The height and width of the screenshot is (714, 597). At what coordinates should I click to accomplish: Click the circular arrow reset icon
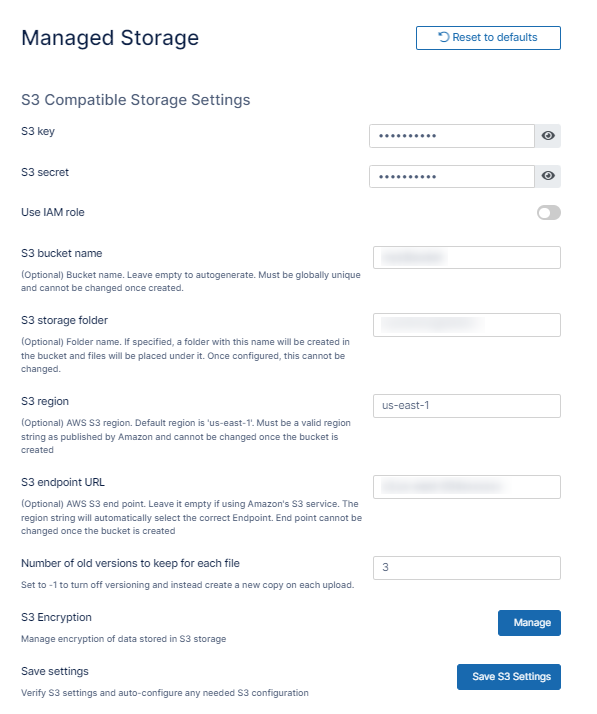click(x=444, y=37)
